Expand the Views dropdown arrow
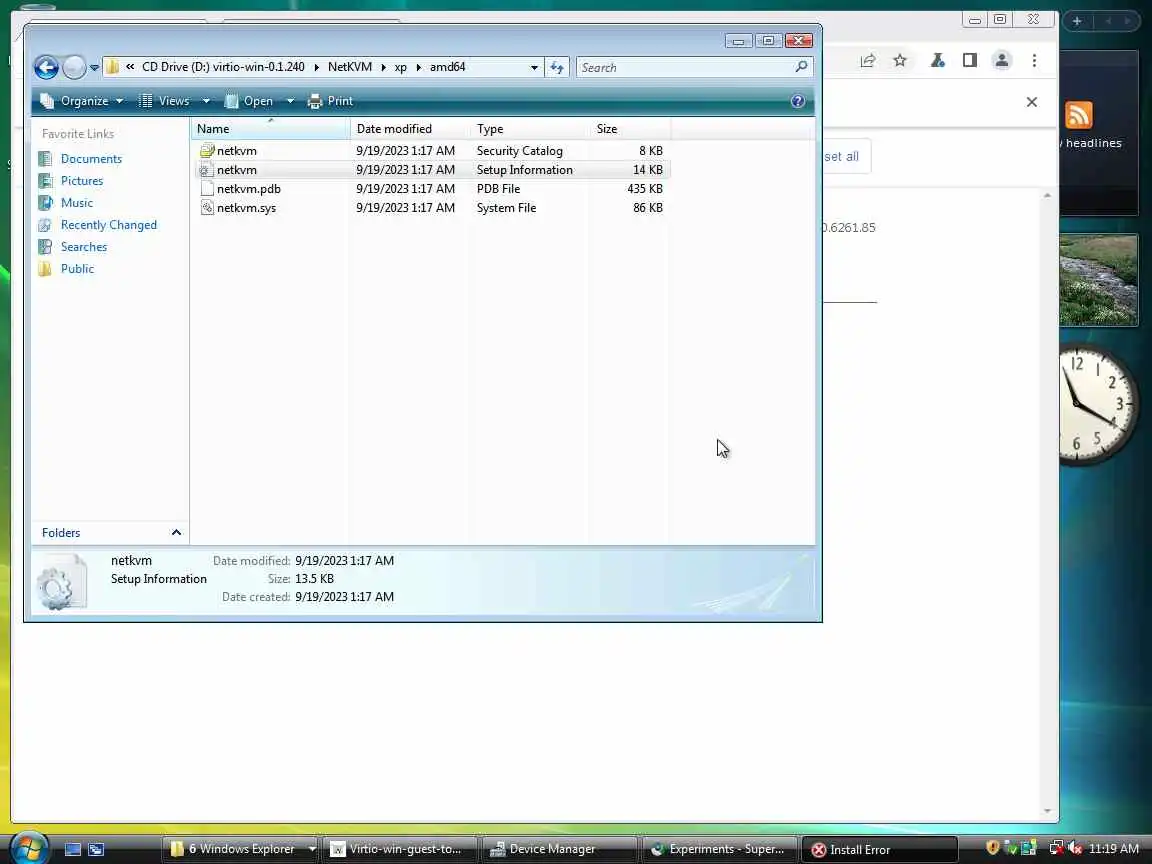The width and height of the screenshot is (1152, 864). pyautogui.click(x=206, y=101)
